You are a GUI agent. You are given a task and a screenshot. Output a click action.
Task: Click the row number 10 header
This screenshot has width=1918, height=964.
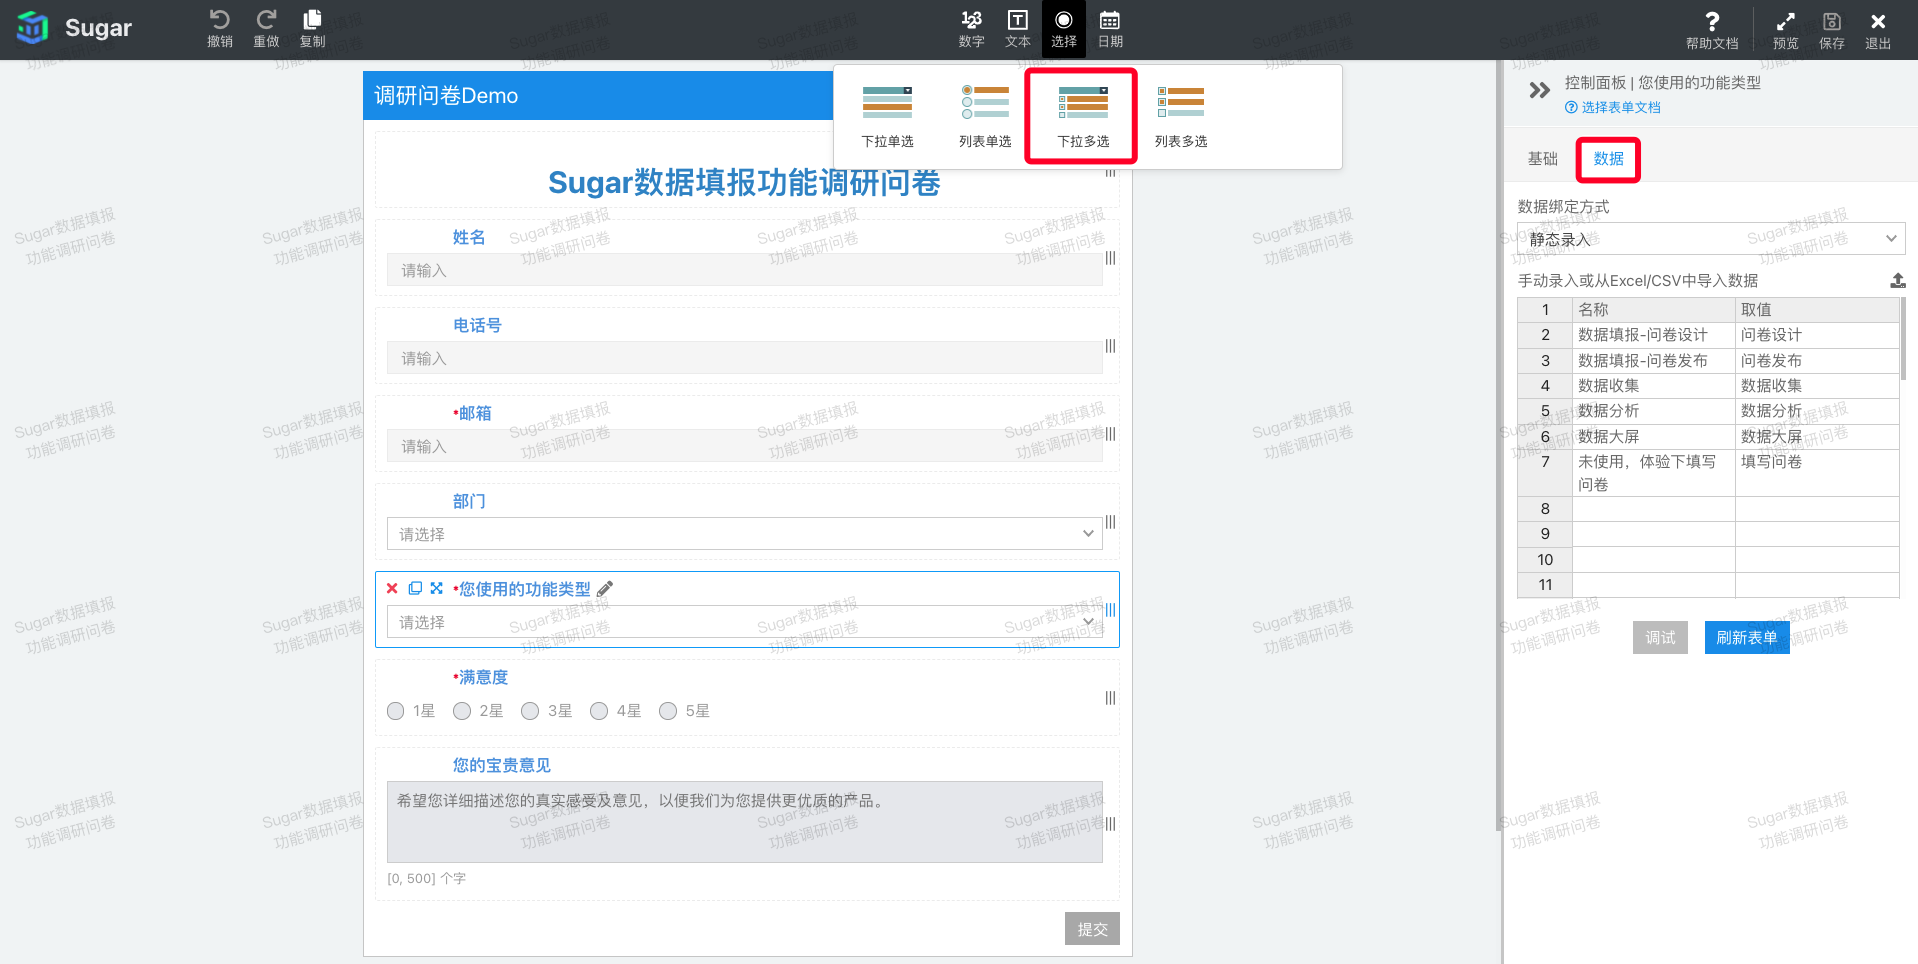point(1545,560)
